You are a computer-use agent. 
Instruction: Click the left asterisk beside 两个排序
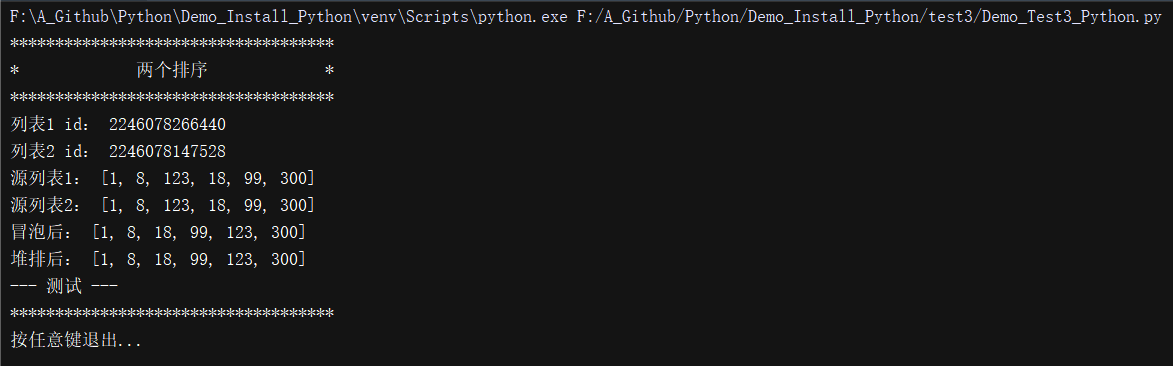pyautogui.click(x=15, y=71)
